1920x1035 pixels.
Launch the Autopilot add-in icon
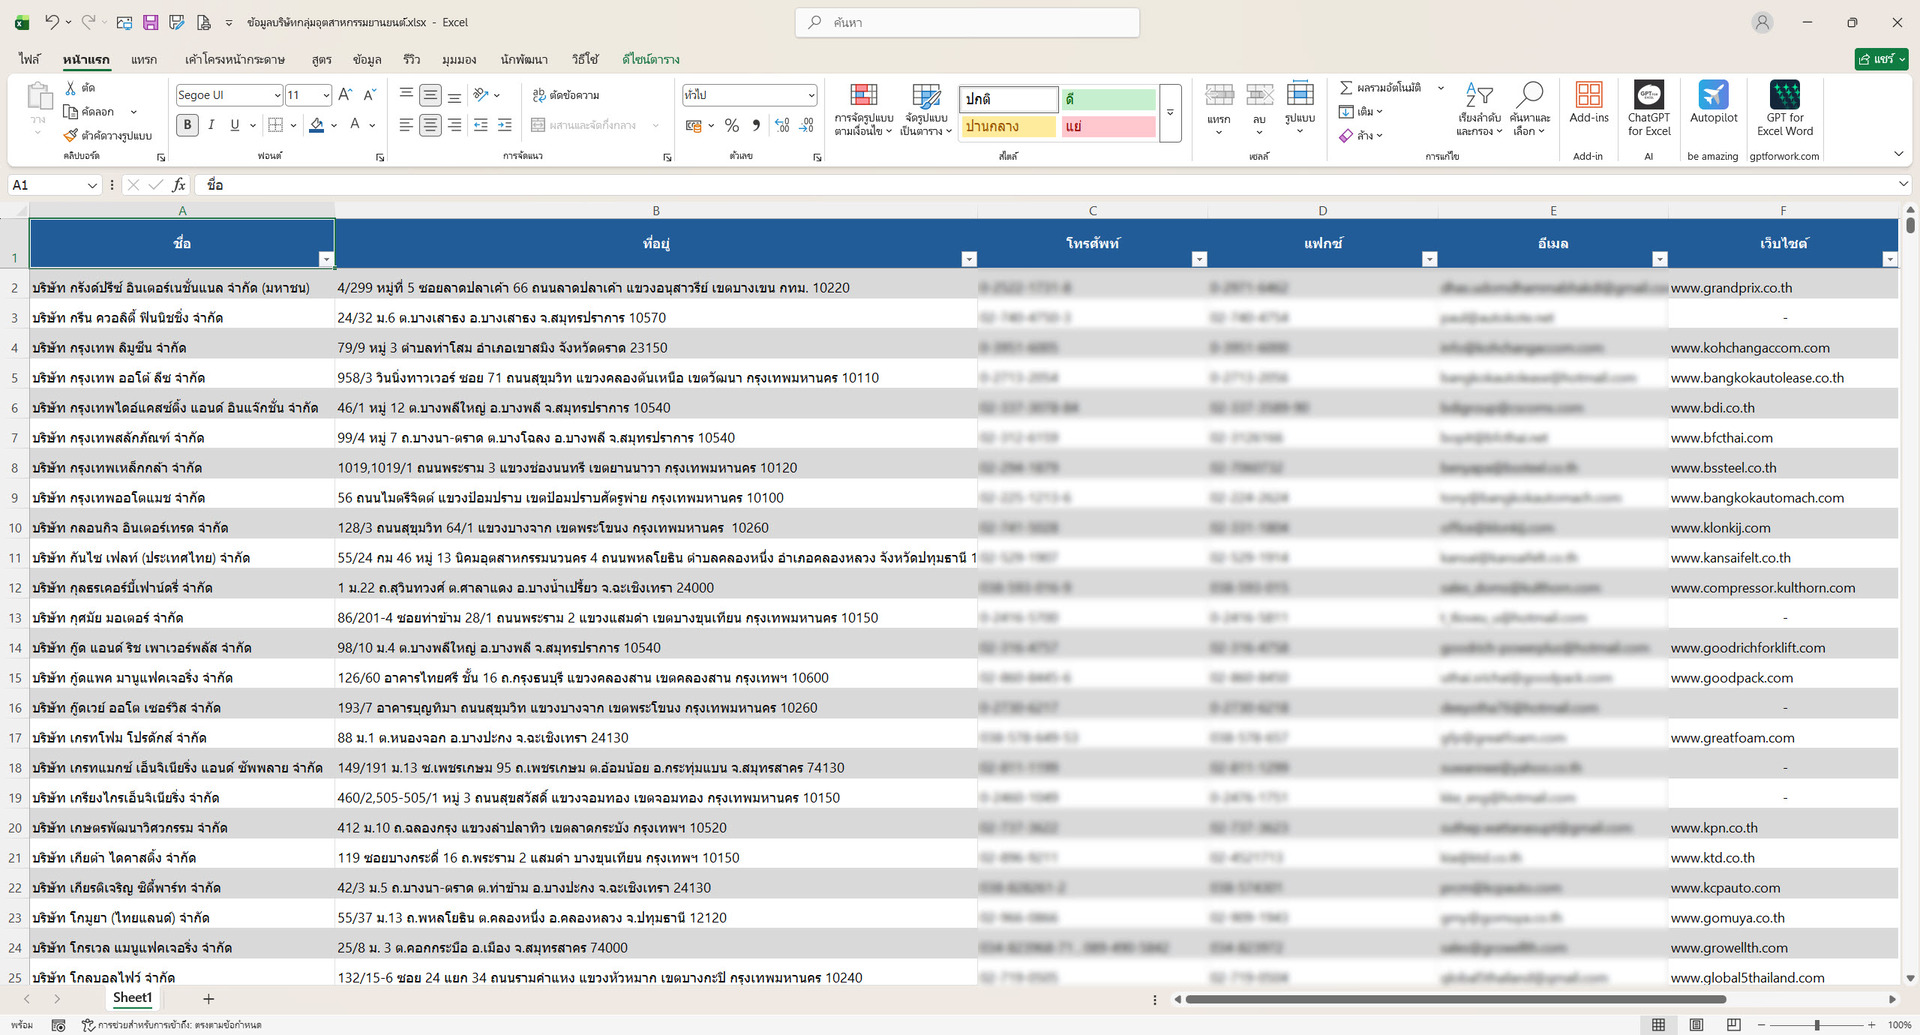point(1713,102)
